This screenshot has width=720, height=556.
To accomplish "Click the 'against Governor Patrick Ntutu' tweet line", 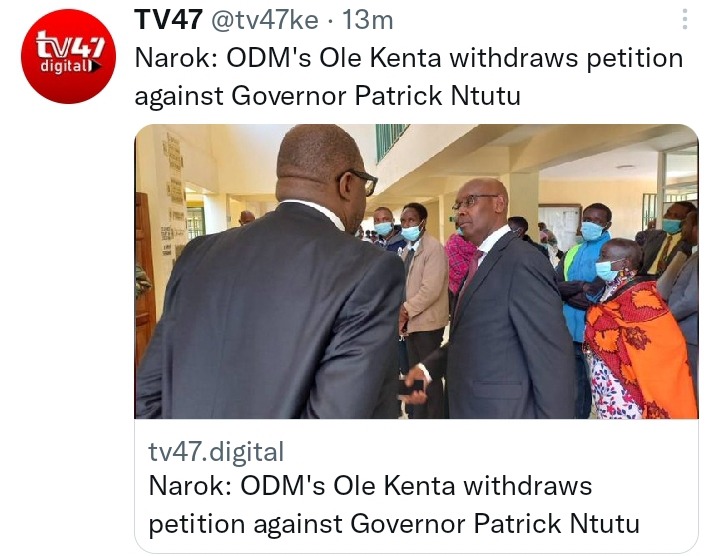I will (x=327, y=96).
